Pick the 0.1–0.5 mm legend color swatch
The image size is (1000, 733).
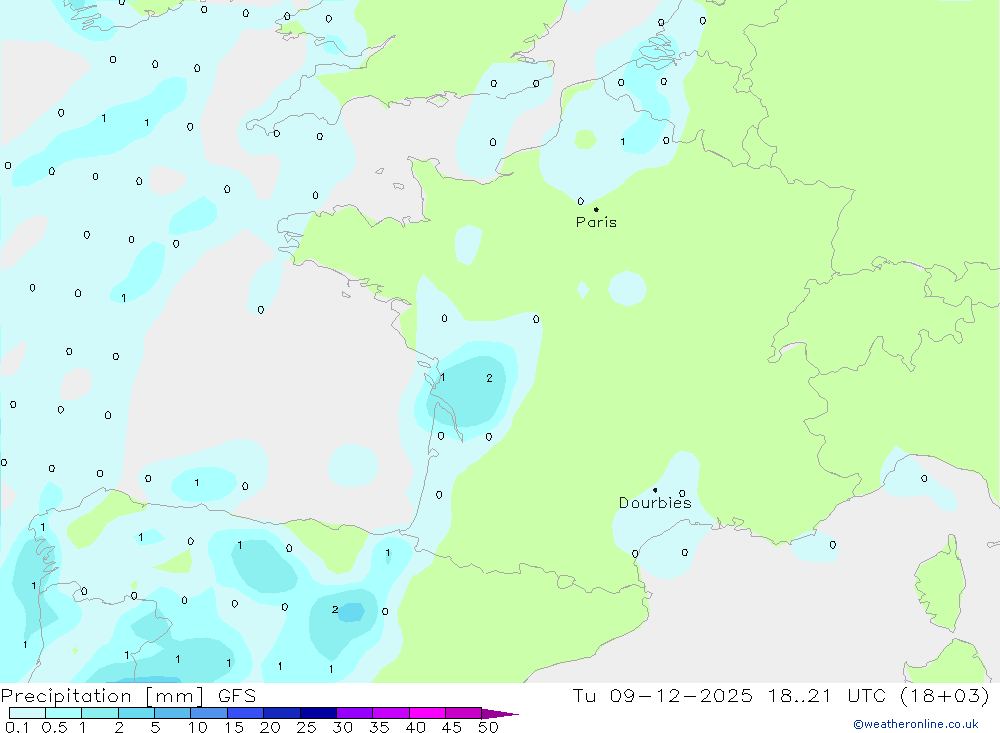click(27, 713)
